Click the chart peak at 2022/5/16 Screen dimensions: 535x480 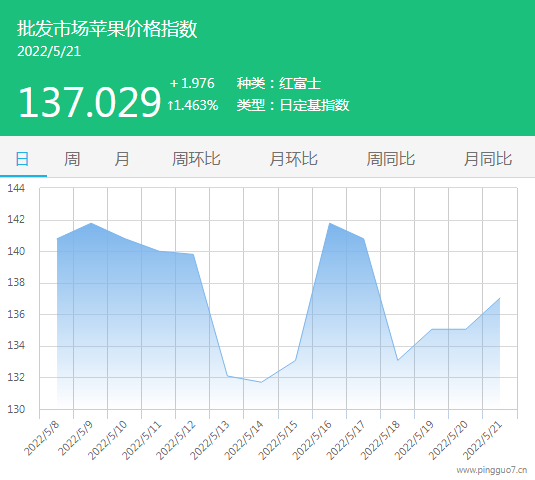tap(330, 223)
